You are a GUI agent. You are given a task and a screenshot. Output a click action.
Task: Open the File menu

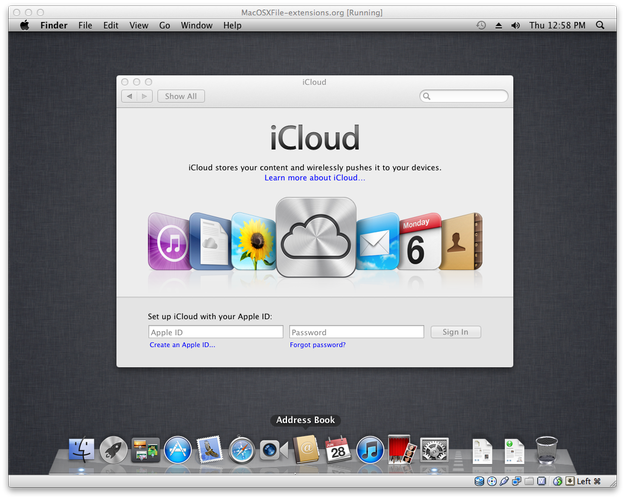[85, 25]
